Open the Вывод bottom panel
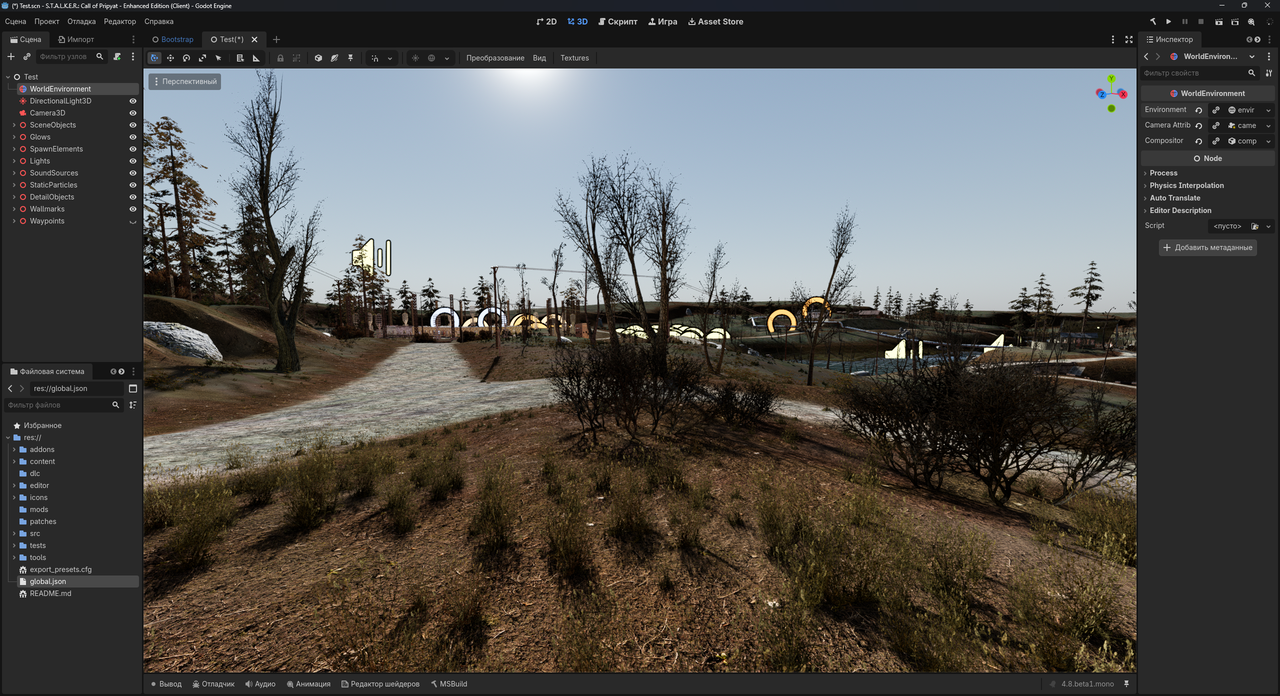Screen dimensions: 1280x696 coord(166,684)
